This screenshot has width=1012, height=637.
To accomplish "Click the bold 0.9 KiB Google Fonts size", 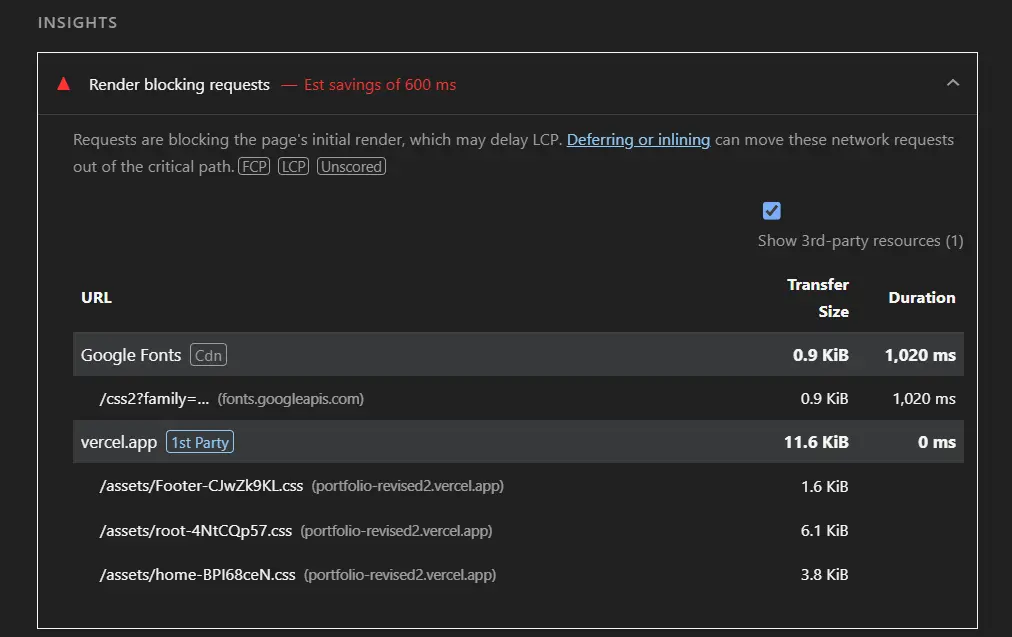I will click(820, 355).
